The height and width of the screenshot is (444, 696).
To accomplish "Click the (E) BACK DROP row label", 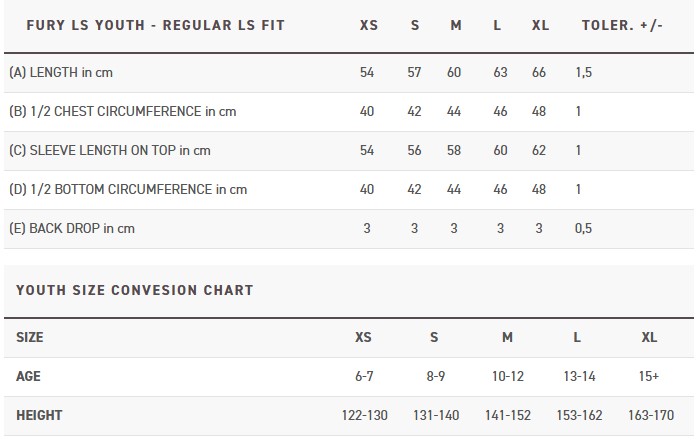I will pyautogui.click(x=72, y=229).
